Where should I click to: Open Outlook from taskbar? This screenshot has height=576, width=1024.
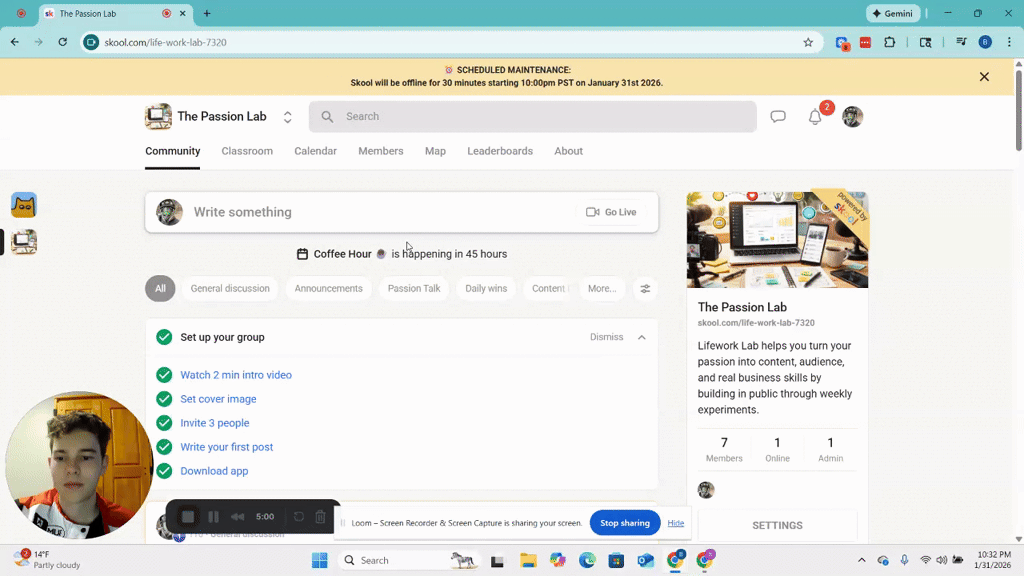point(646,560)
